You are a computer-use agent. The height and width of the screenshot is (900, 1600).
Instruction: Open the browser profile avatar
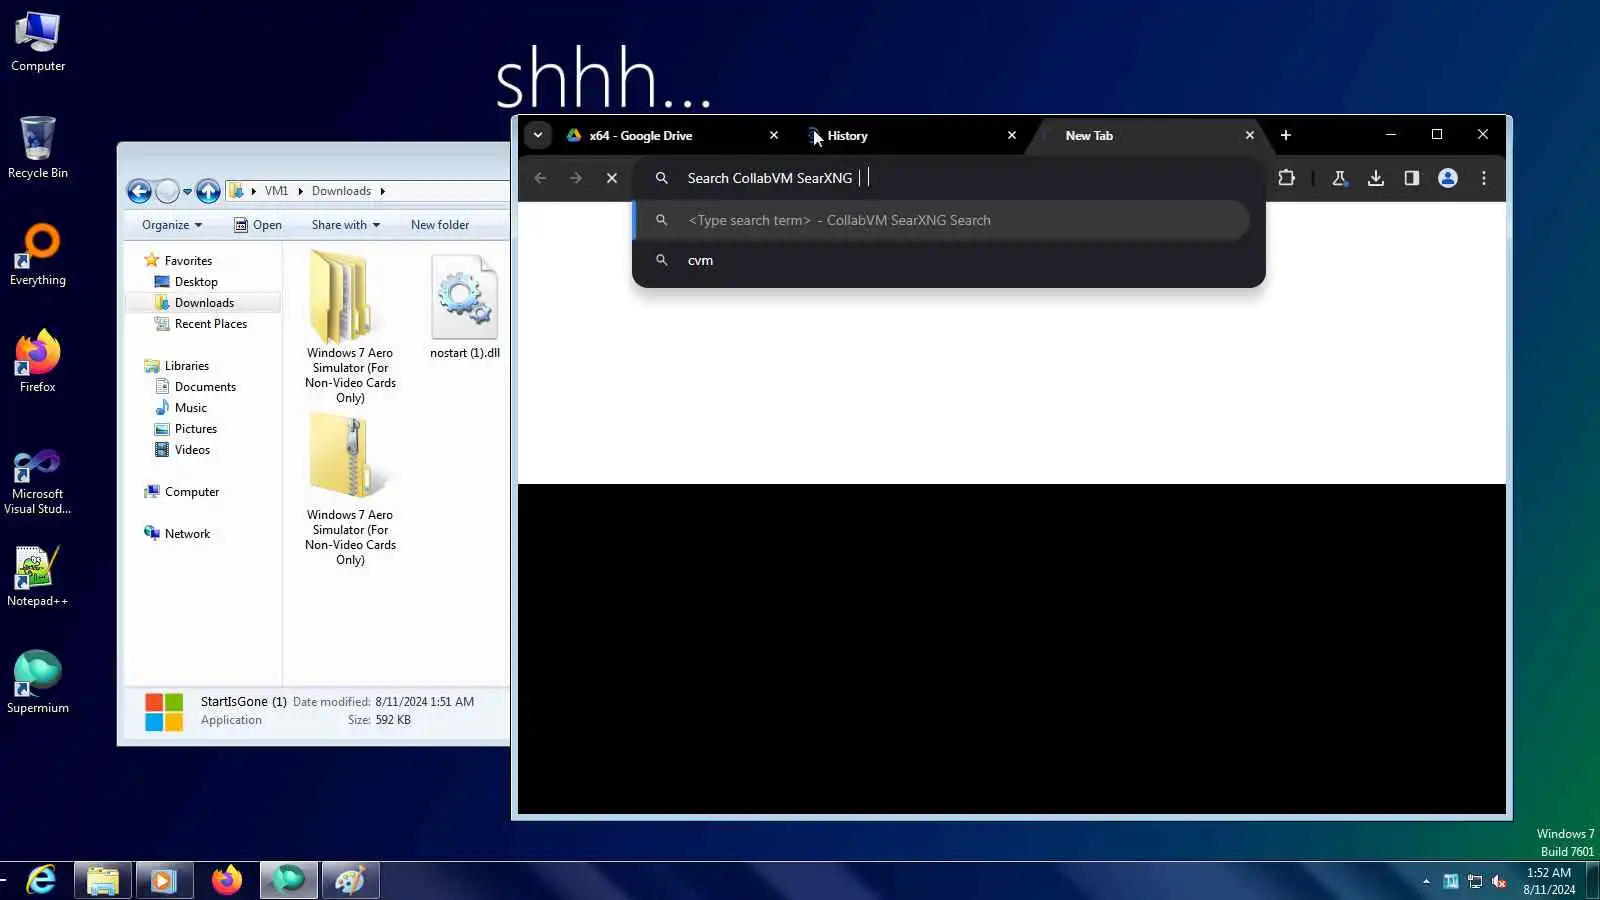point(1448,178)
